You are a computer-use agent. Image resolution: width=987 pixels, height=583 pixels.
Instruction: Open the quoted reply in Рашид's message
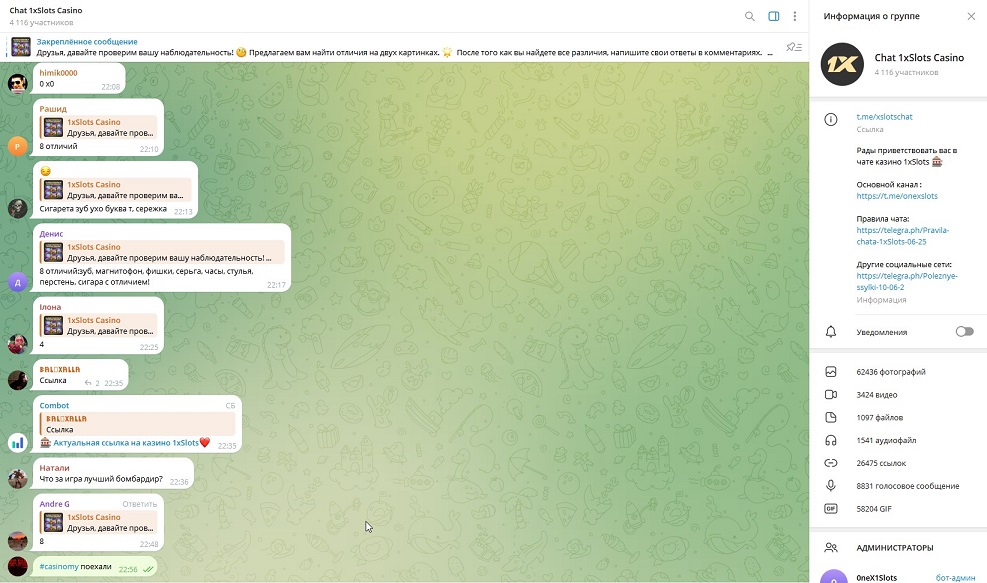click(x=98, y=128)
